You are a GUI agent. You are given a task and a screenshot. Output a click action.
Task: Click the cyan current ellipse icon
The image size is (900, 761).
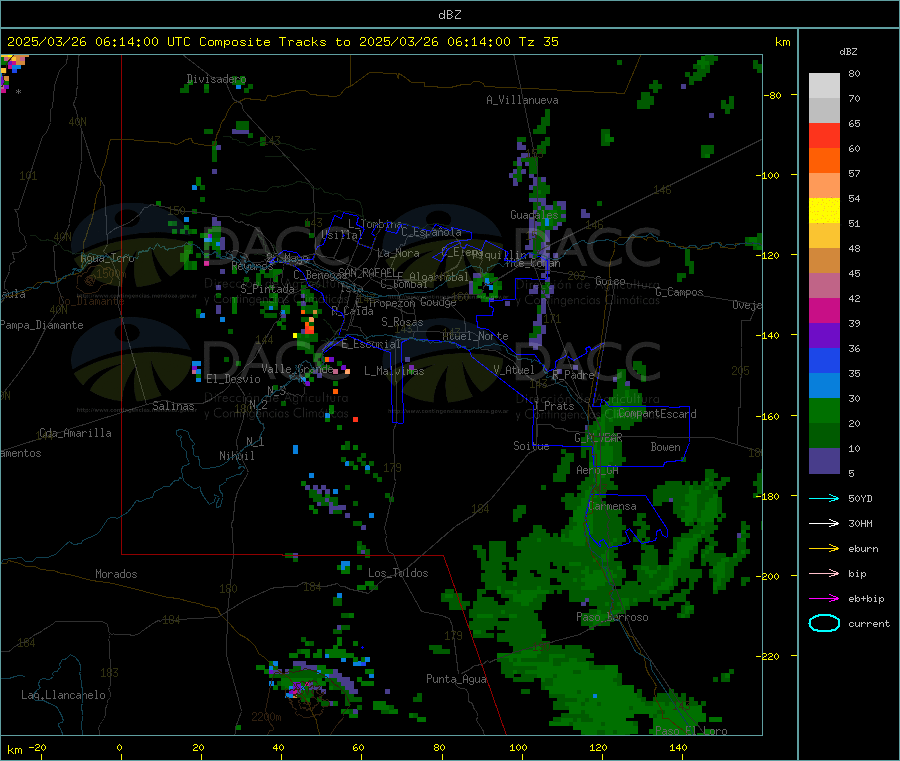824,623
